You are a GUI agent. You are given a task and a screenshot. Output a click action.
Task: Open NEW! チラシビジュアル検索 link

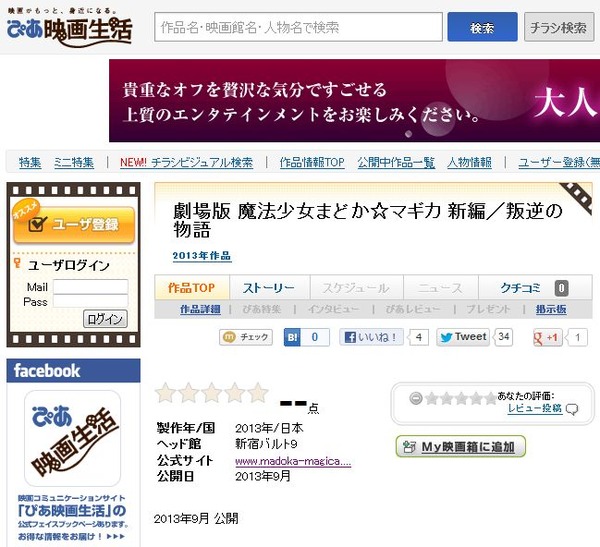(x=186, y=162)
